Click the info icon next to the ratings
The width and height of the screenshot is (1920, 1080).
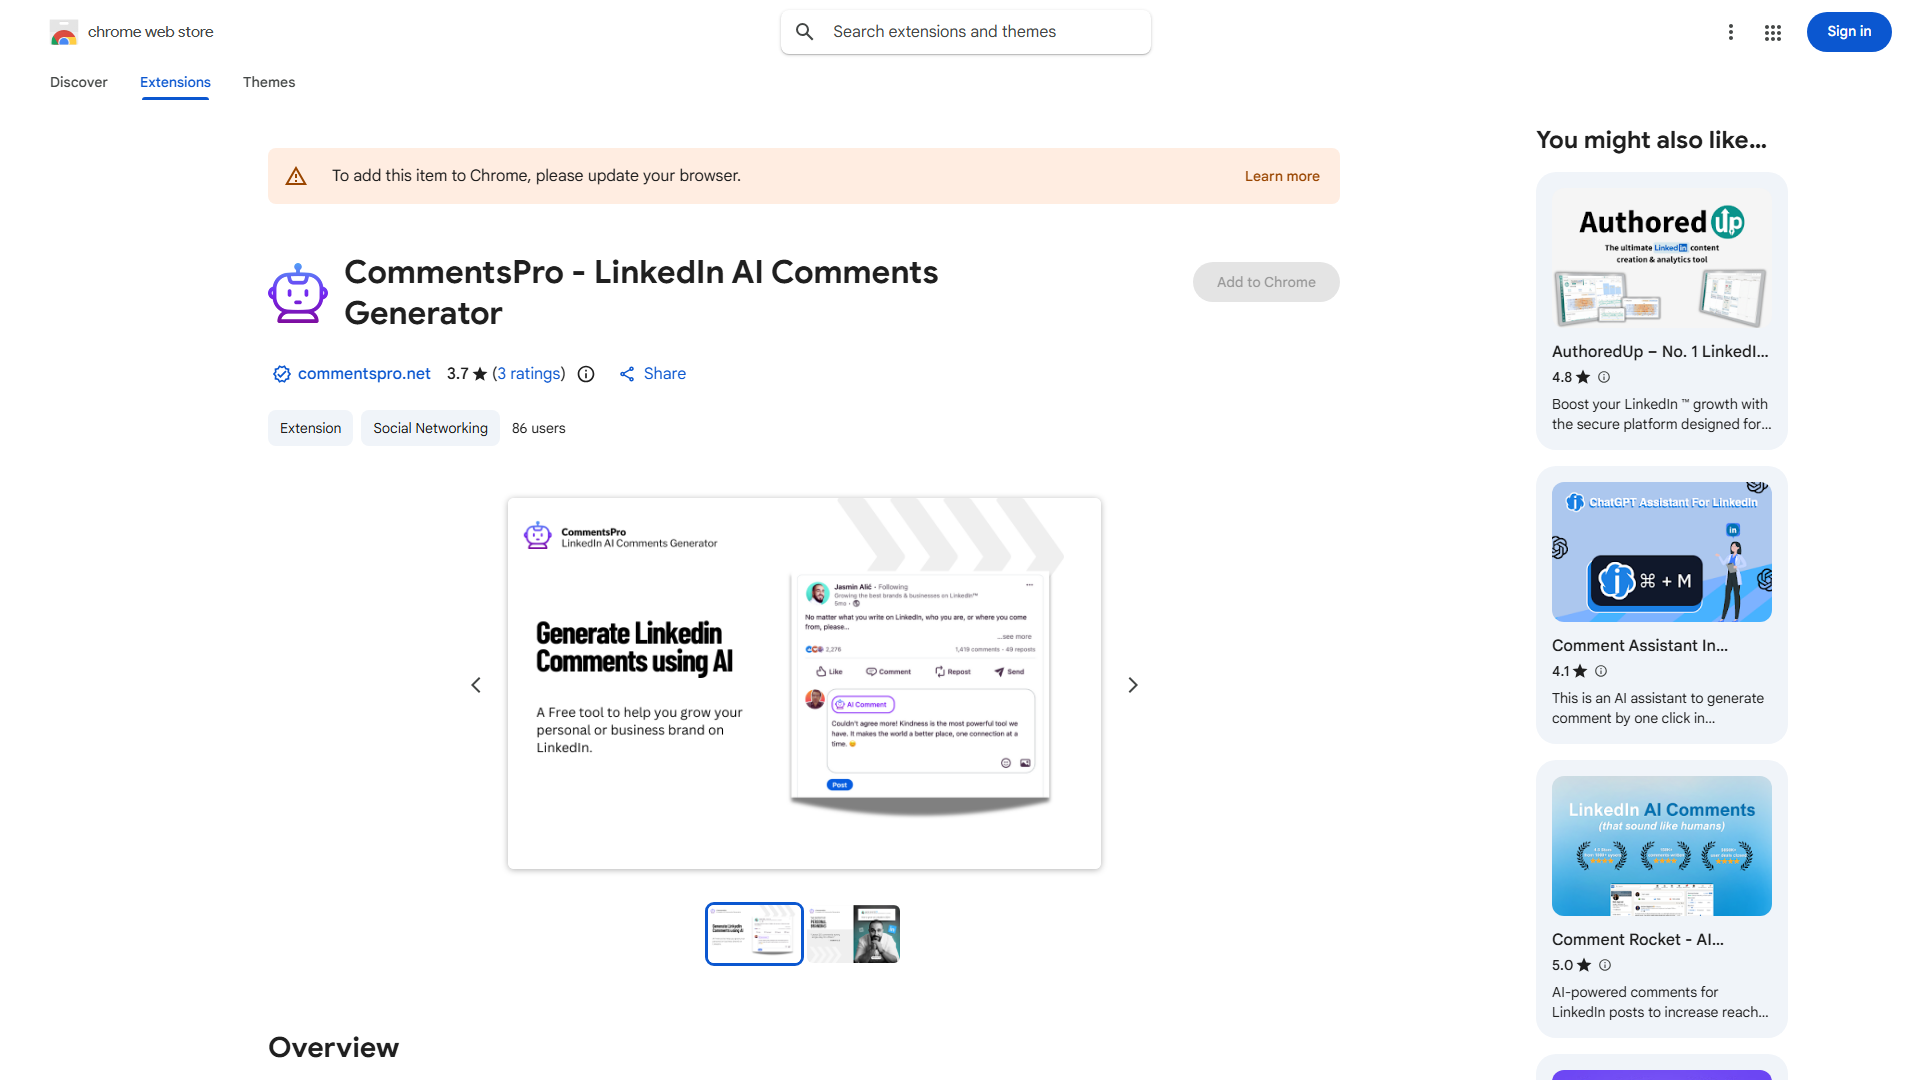(585, 374)
